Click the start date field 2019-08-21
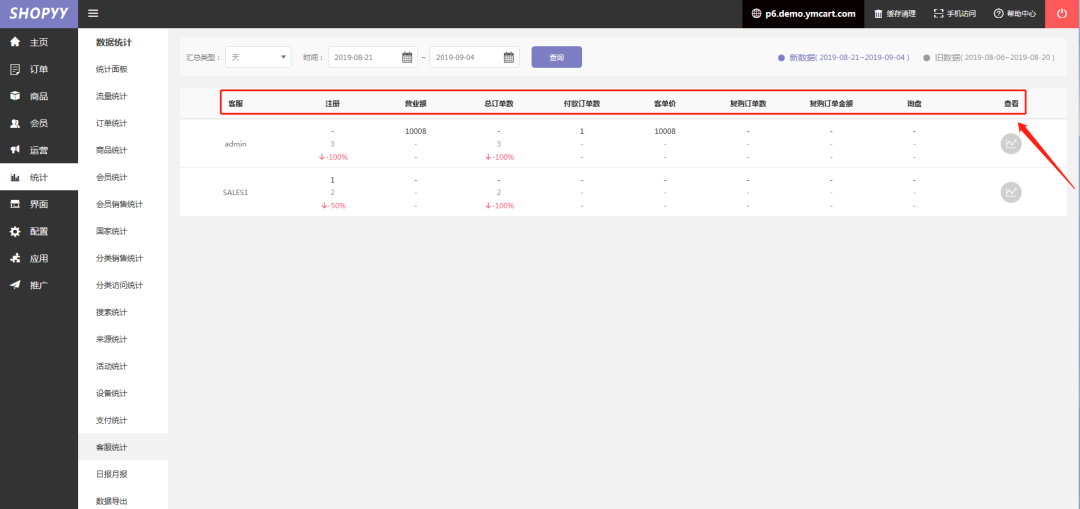This screenshot has height=509, width=1080. point(373,57)
